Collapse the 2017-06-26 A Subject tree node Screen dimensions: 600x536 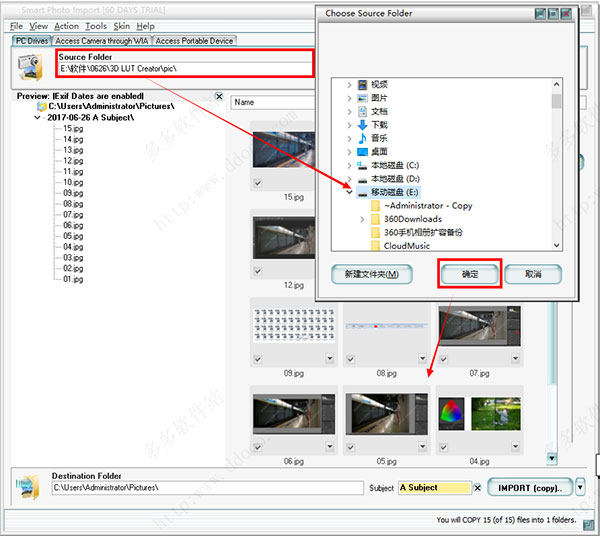click(37, 117)
